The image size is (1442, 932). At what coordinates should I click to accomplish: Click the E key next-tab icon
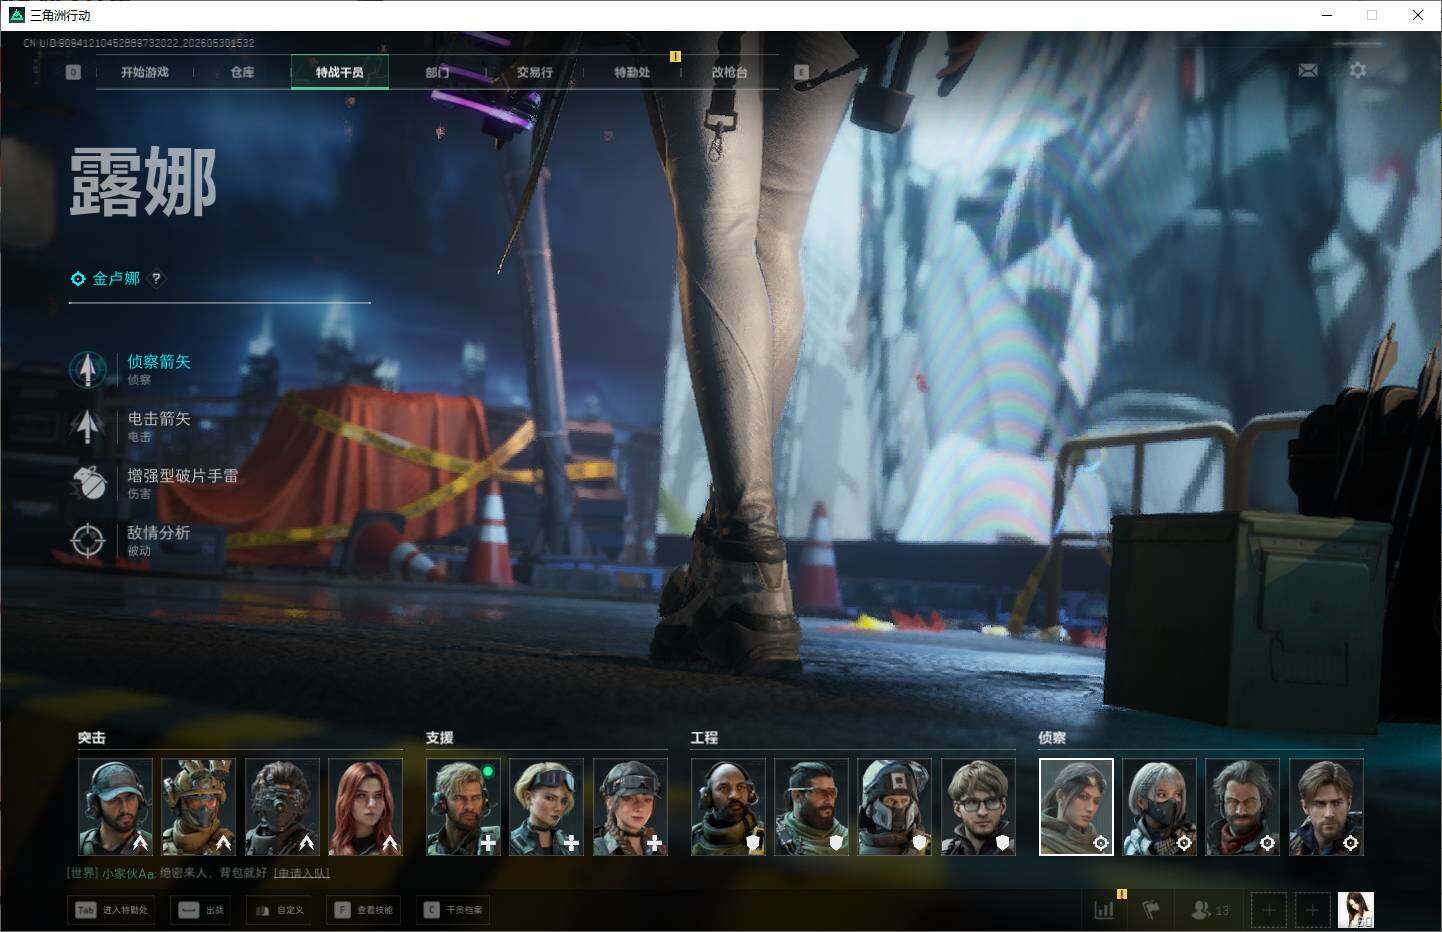pos(801,72)
